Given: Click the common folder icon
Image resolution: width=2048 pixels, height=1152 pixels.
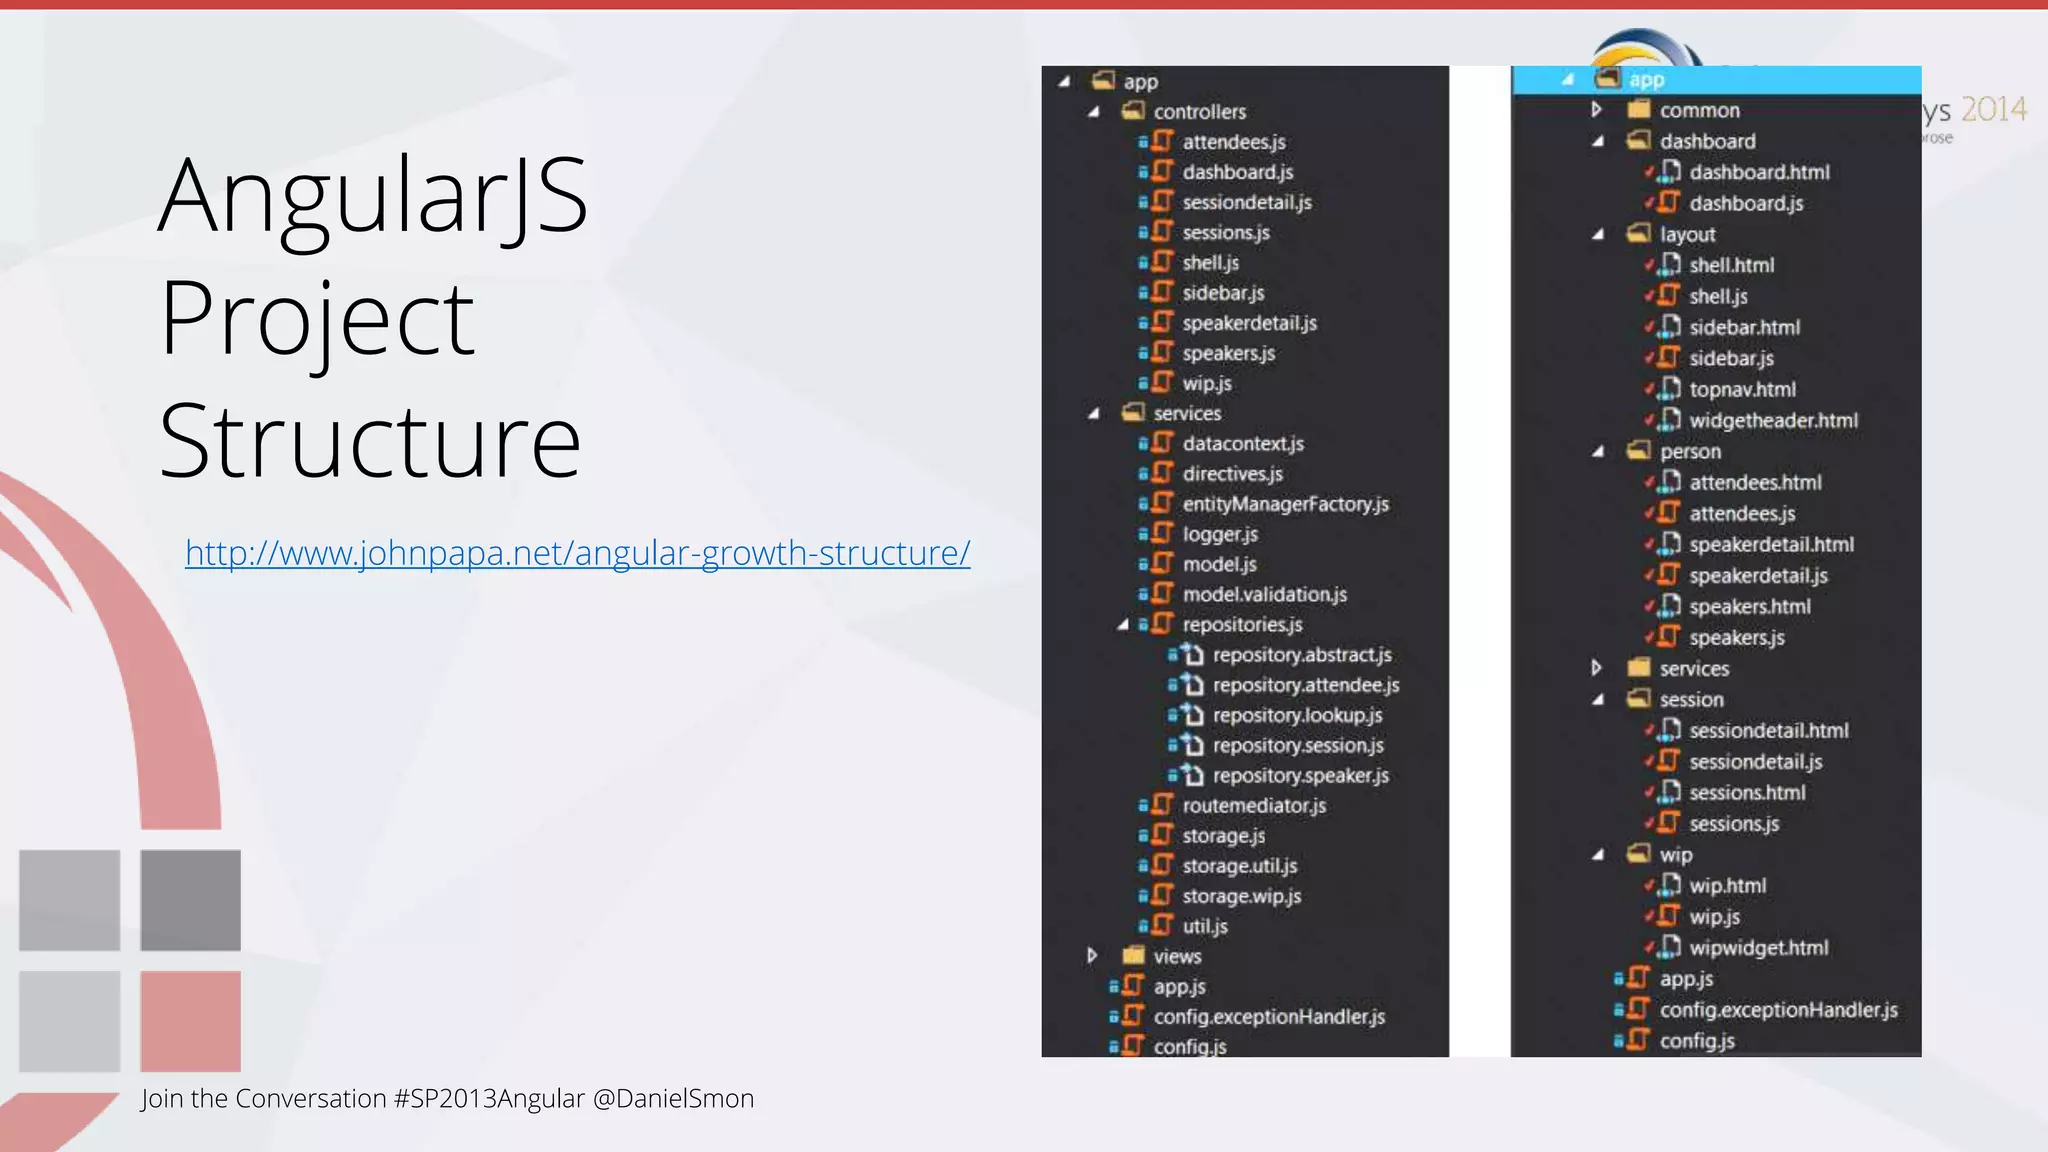Looking at the screenshot, I should pyautogui.click(x=1638, y=110).
